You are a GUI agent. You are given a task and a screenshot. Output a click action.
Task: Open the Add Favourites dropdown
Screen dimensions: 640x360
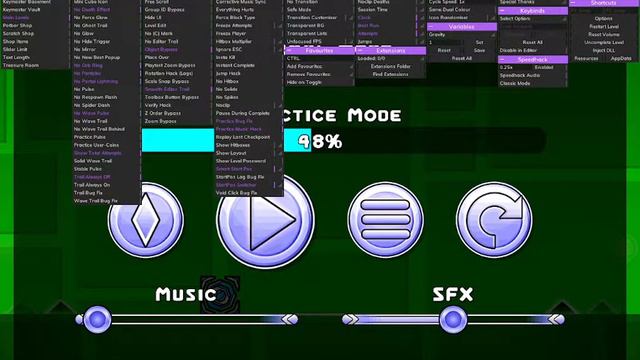coord(320,66)
